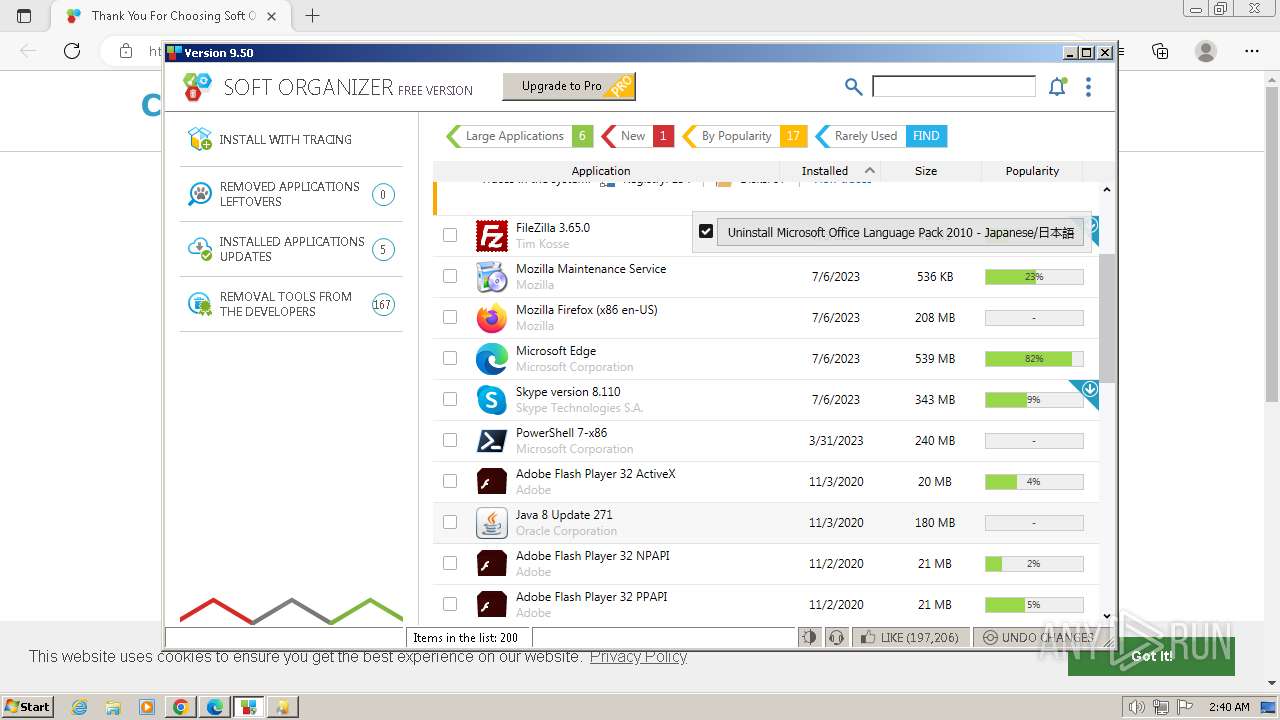
Task: Toggle the dark theme status bar icon
Action: click(809, 637)
